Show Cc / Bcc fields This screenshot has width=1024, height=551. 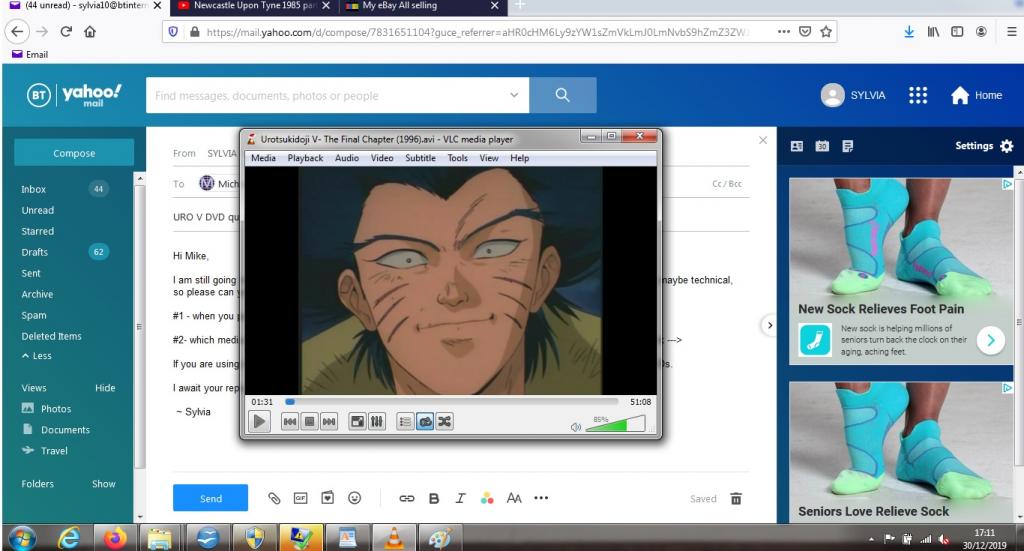click(727, 184)
